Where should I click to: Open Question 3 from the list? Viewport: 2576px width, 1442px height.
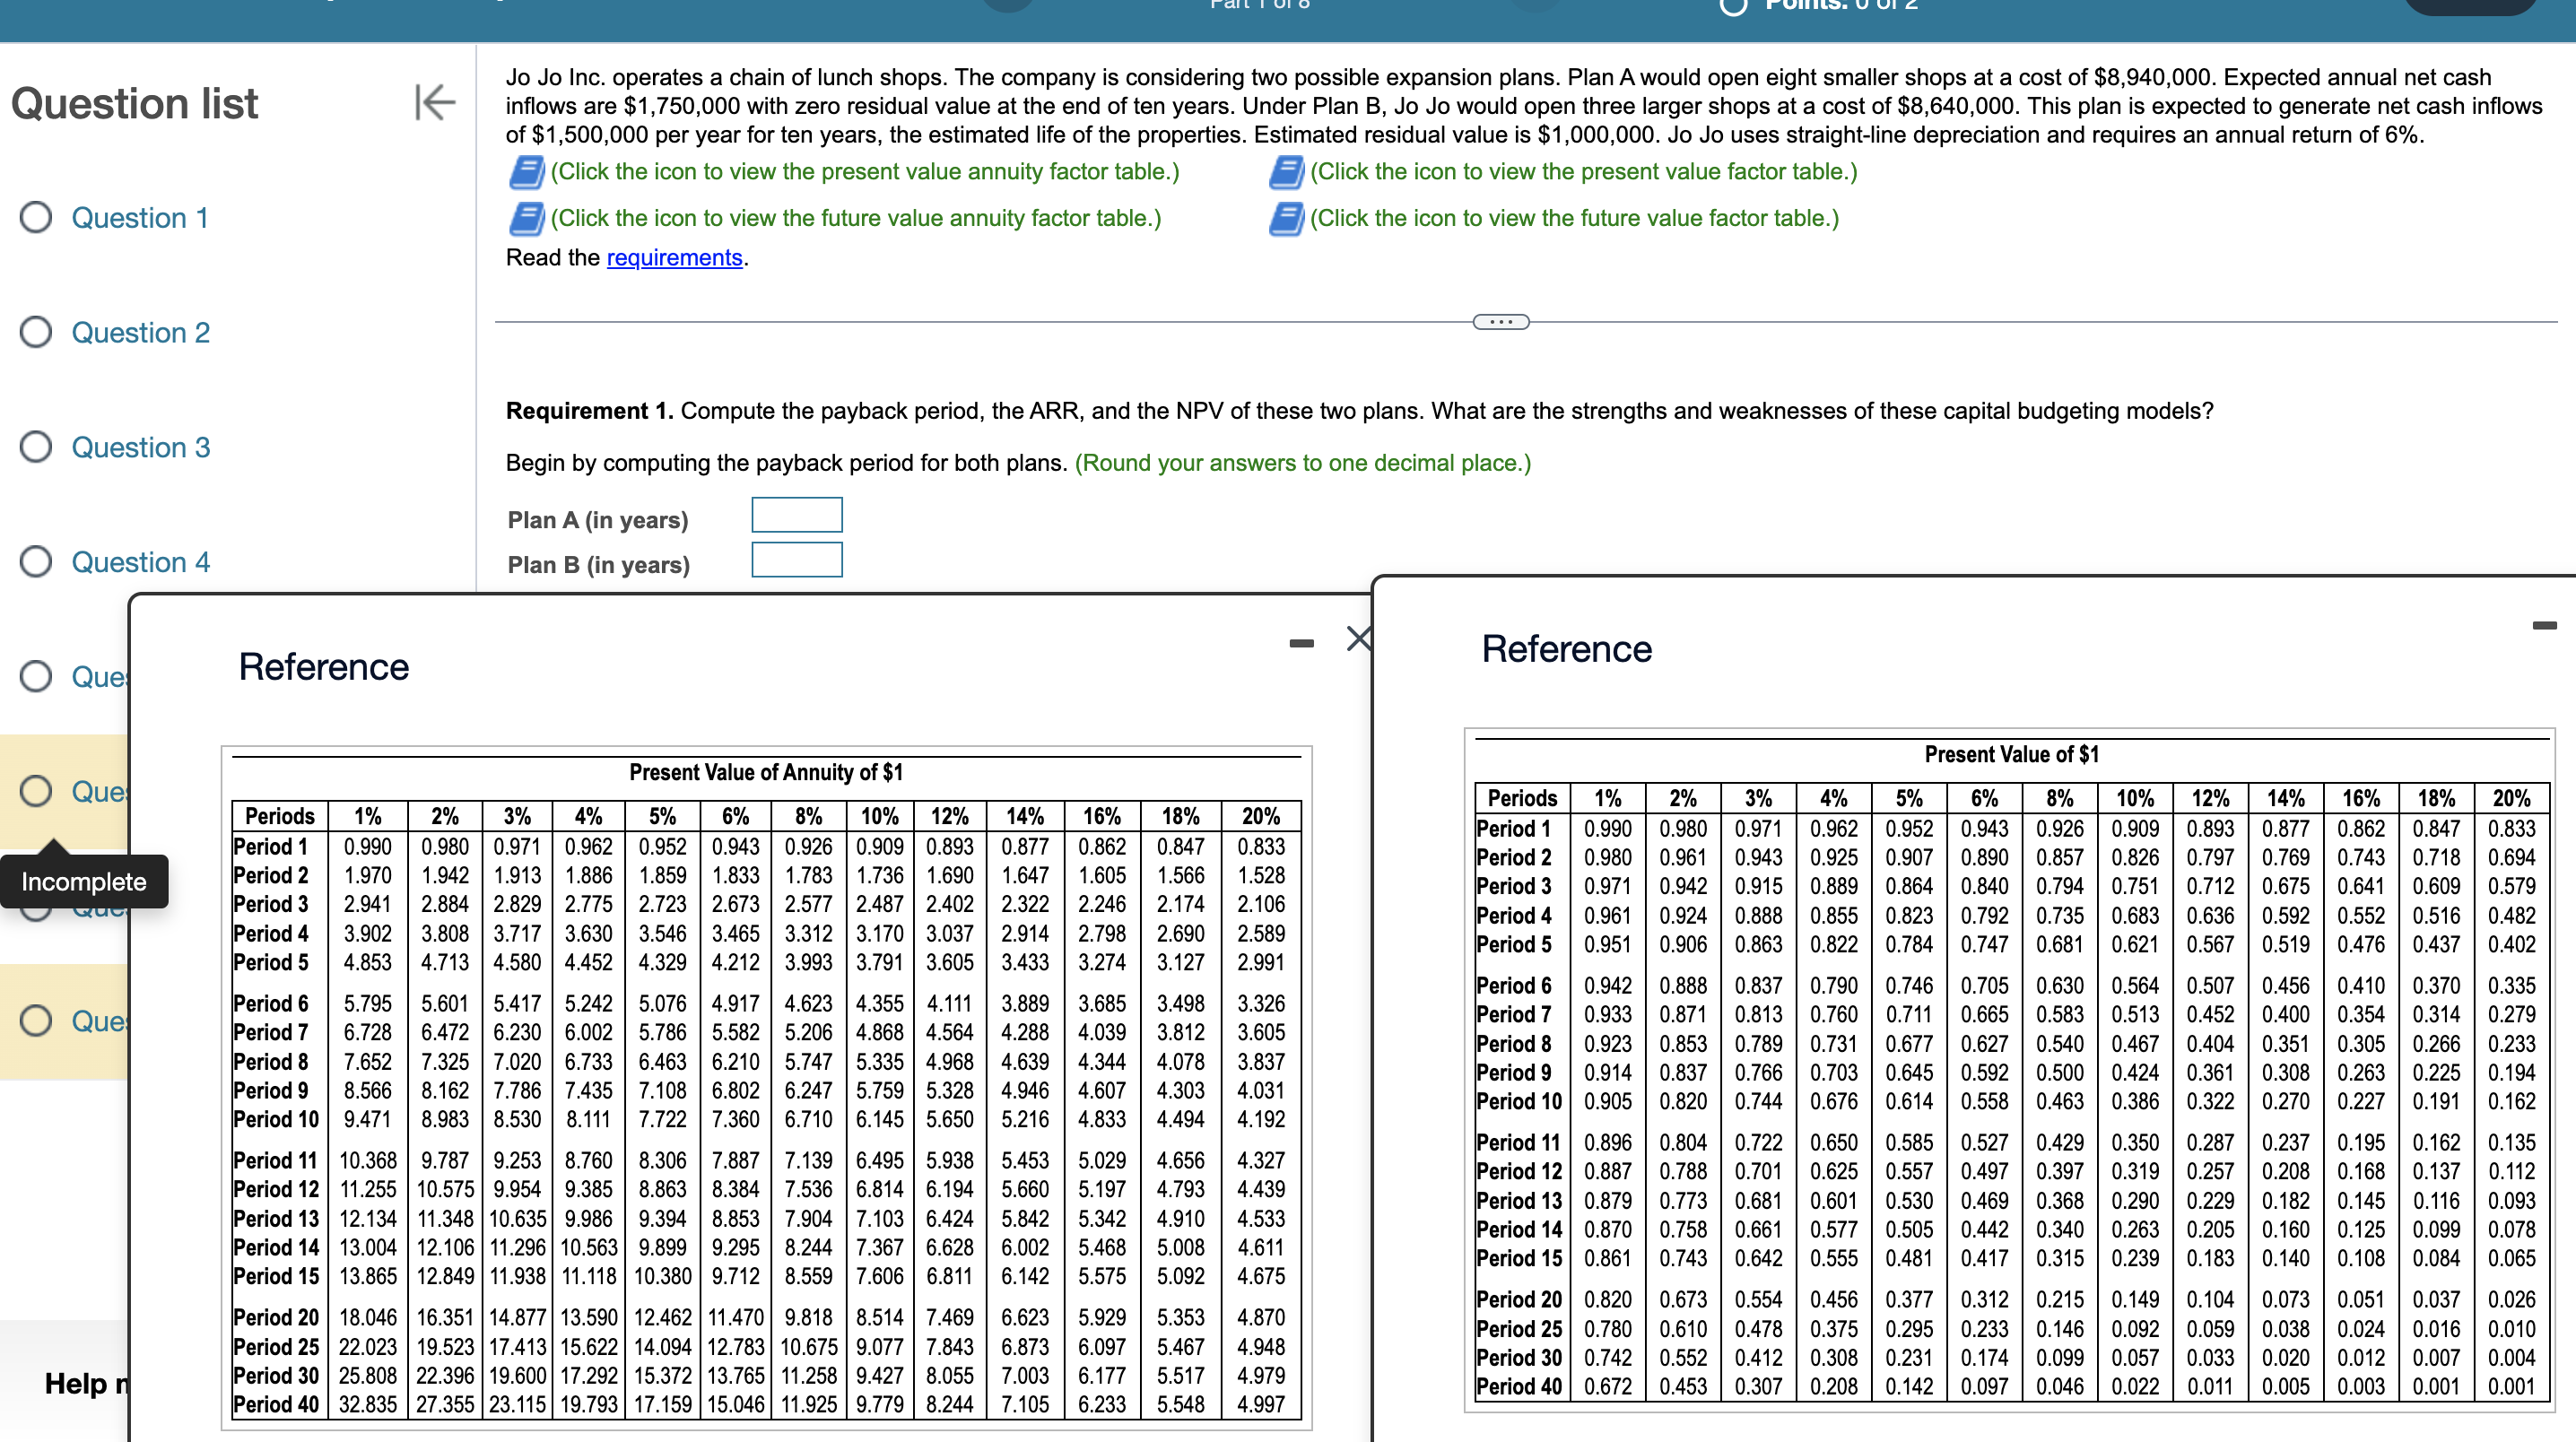pos(141,447)
